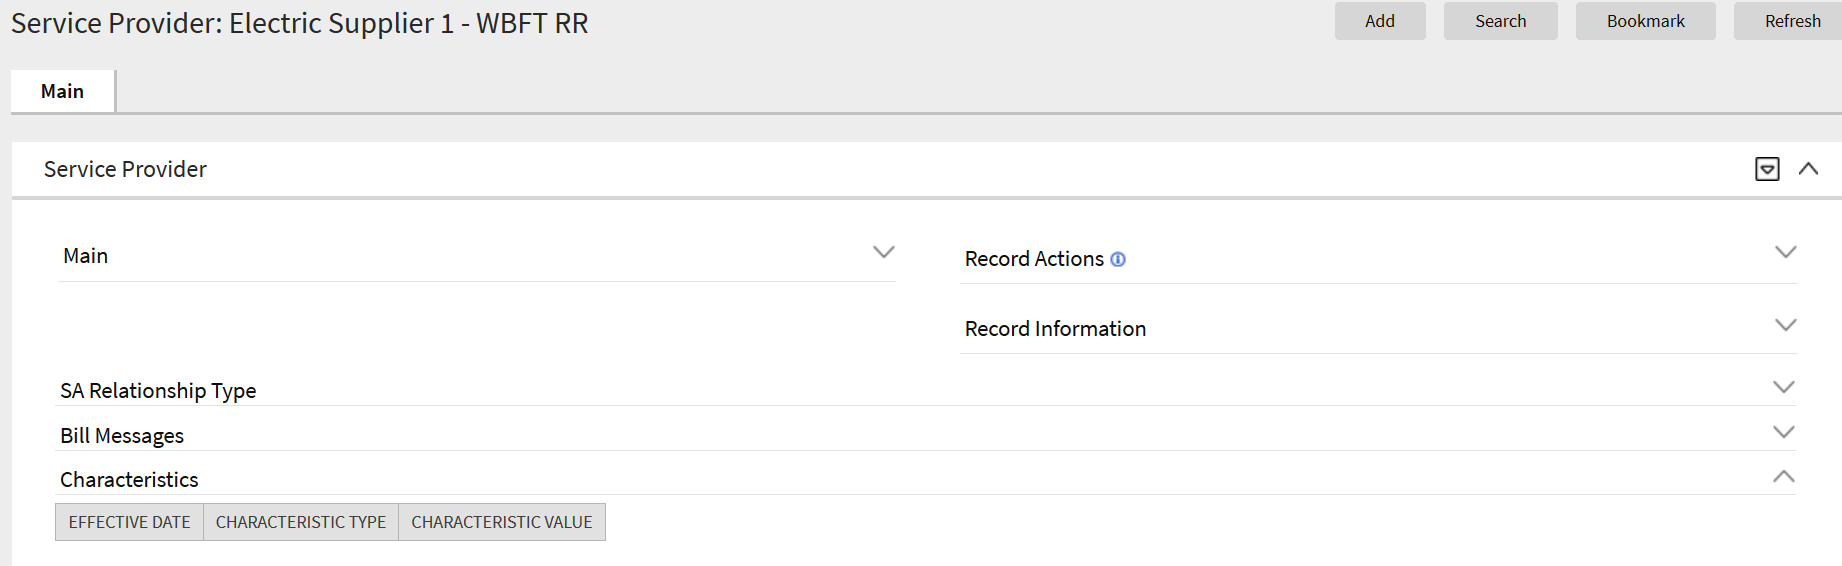Bookmark this Service Provider page
Screen dimensions: 1842x566
1645,21
